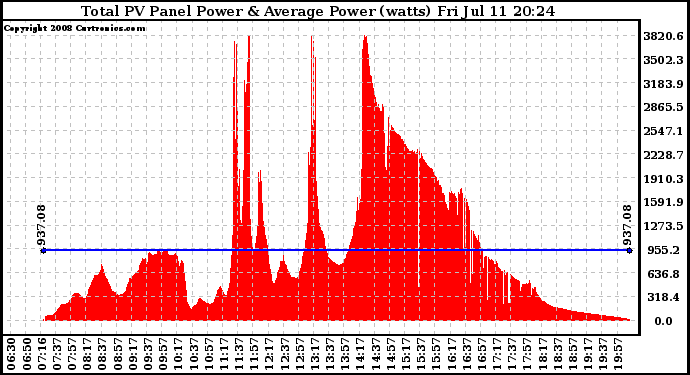Click the 08:37 time label
The image size is (690, 375).
103,354
